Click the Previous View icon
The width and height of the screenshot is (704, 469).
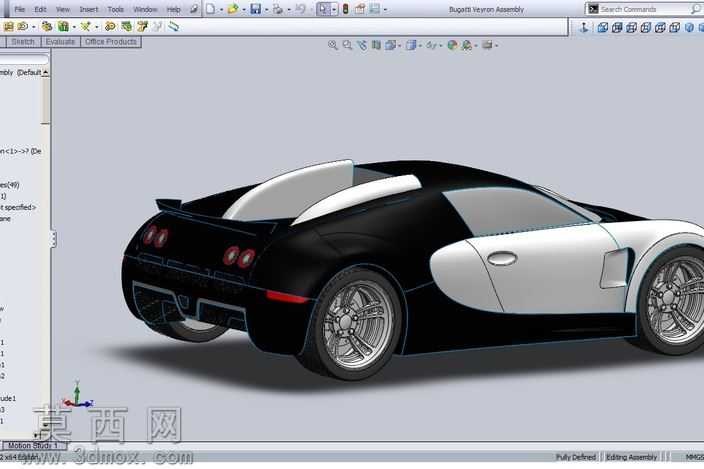(362, 45)
